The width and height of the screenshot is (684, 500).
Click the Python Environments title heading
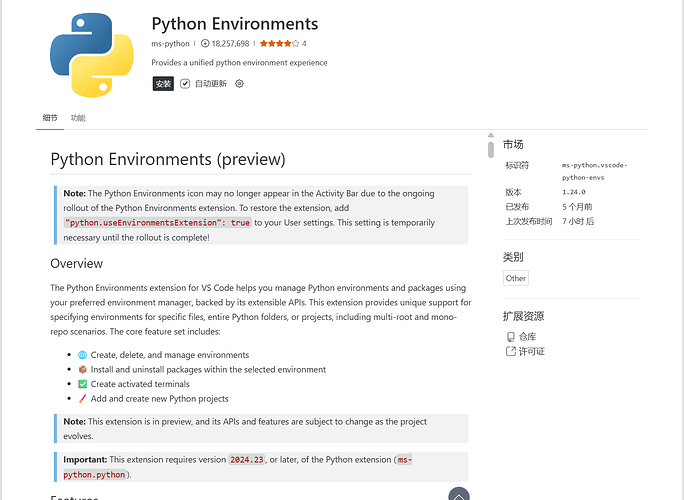click(235, 24)
